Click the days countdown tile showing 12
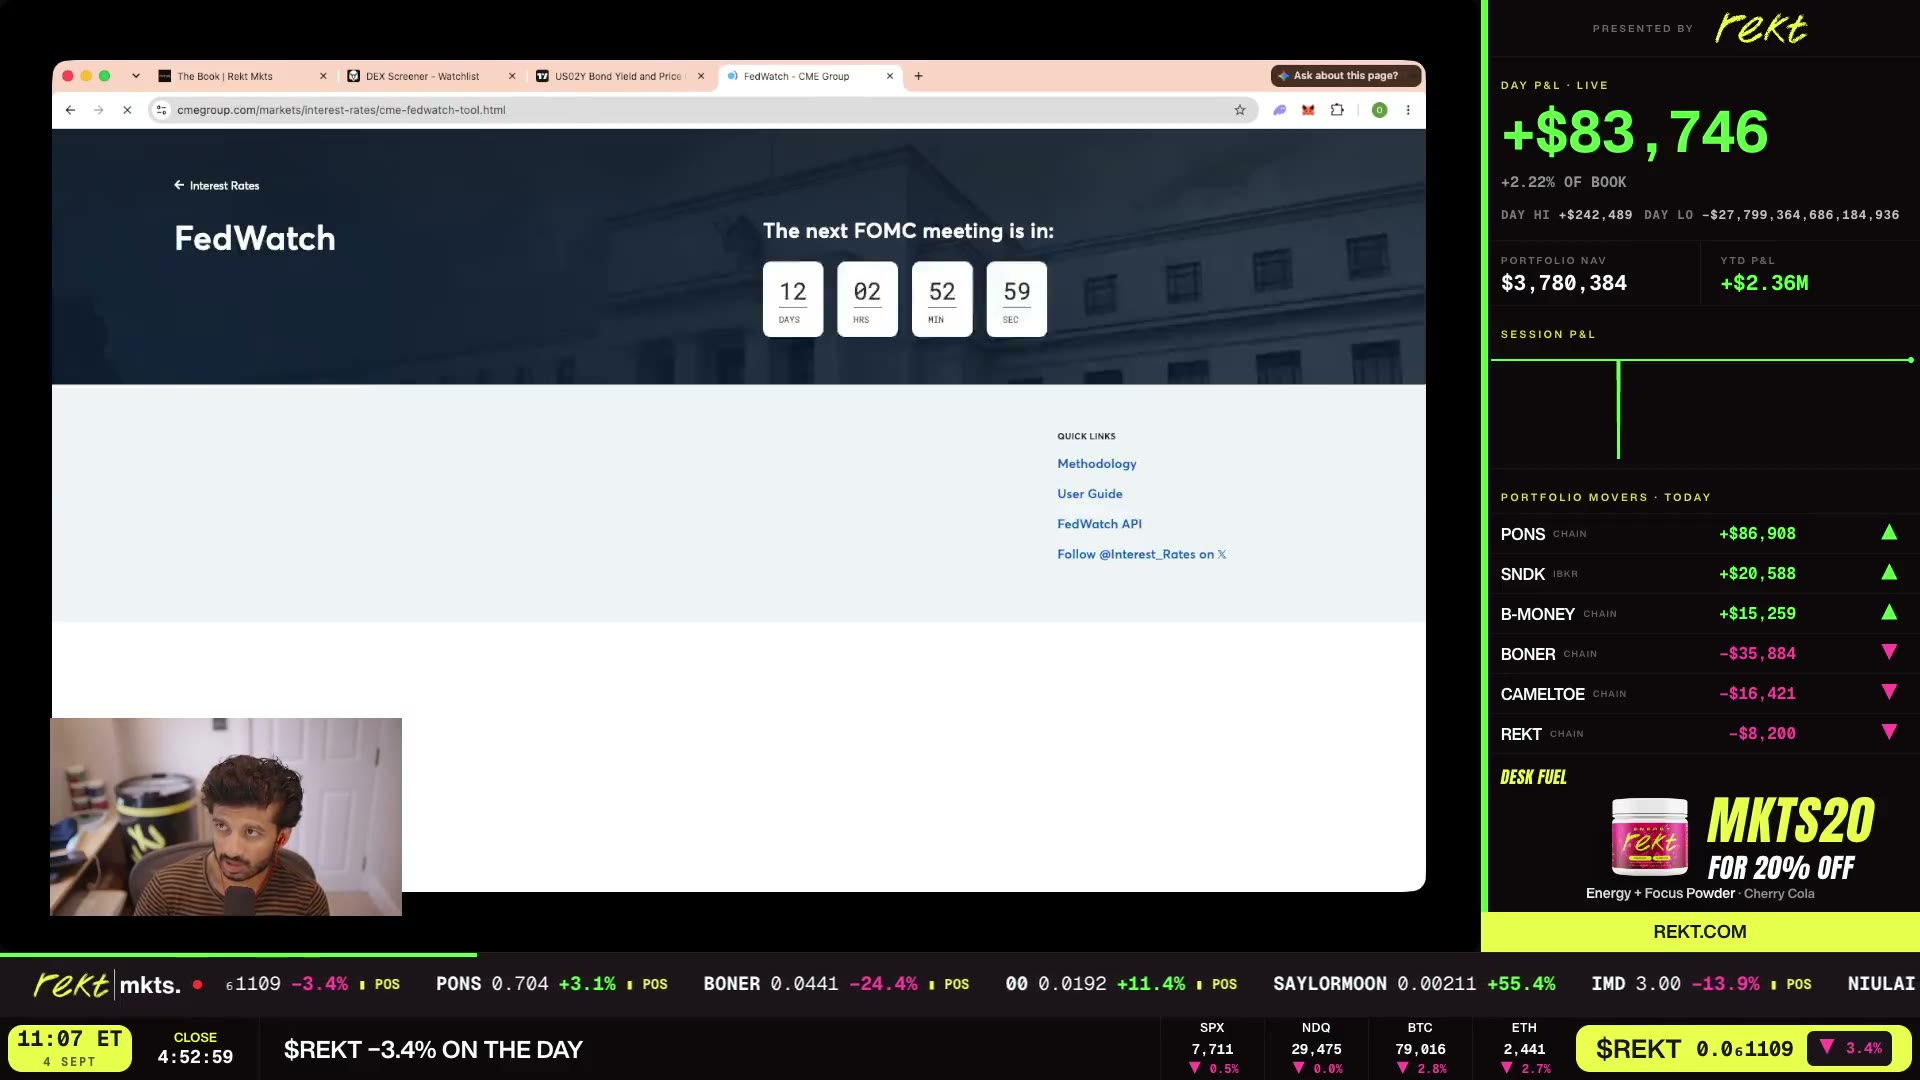Screen dimensions: 1920x1080 coord(793,299)
